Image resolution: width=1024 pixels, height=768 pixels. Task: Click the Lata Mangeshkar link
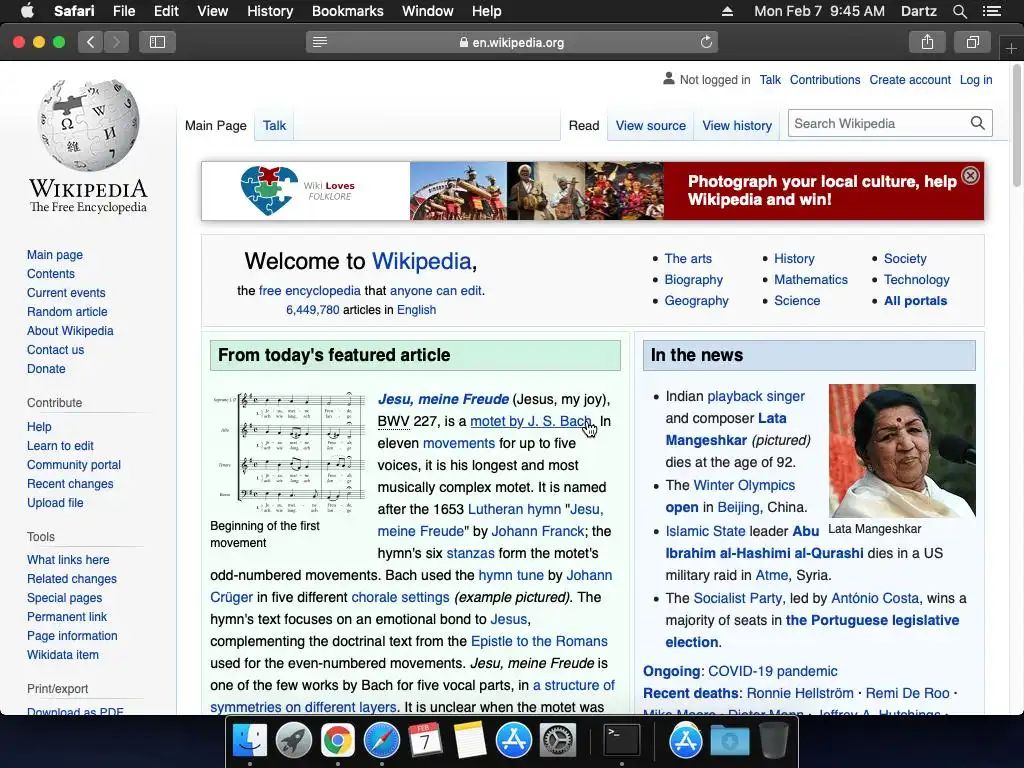(x=726, y=429)
